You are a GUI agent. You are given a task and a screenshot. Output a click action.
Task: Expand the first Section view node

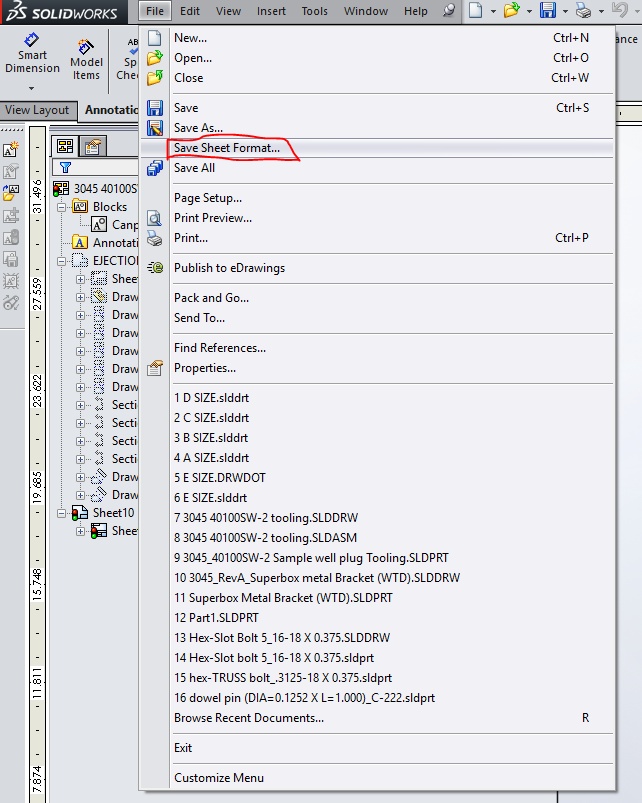(x=80, y=405)
